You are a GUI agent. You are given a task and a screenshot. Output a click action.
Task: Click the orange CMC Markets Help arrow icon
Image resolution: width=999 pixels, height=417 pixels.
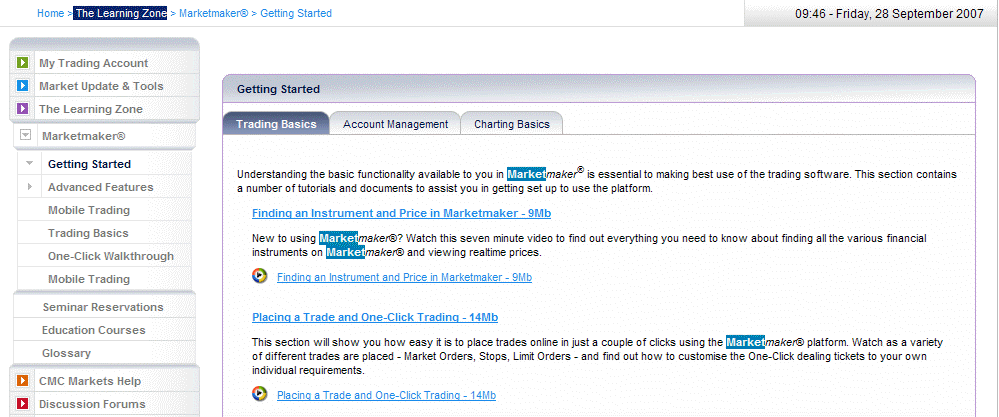click(22, 381)
